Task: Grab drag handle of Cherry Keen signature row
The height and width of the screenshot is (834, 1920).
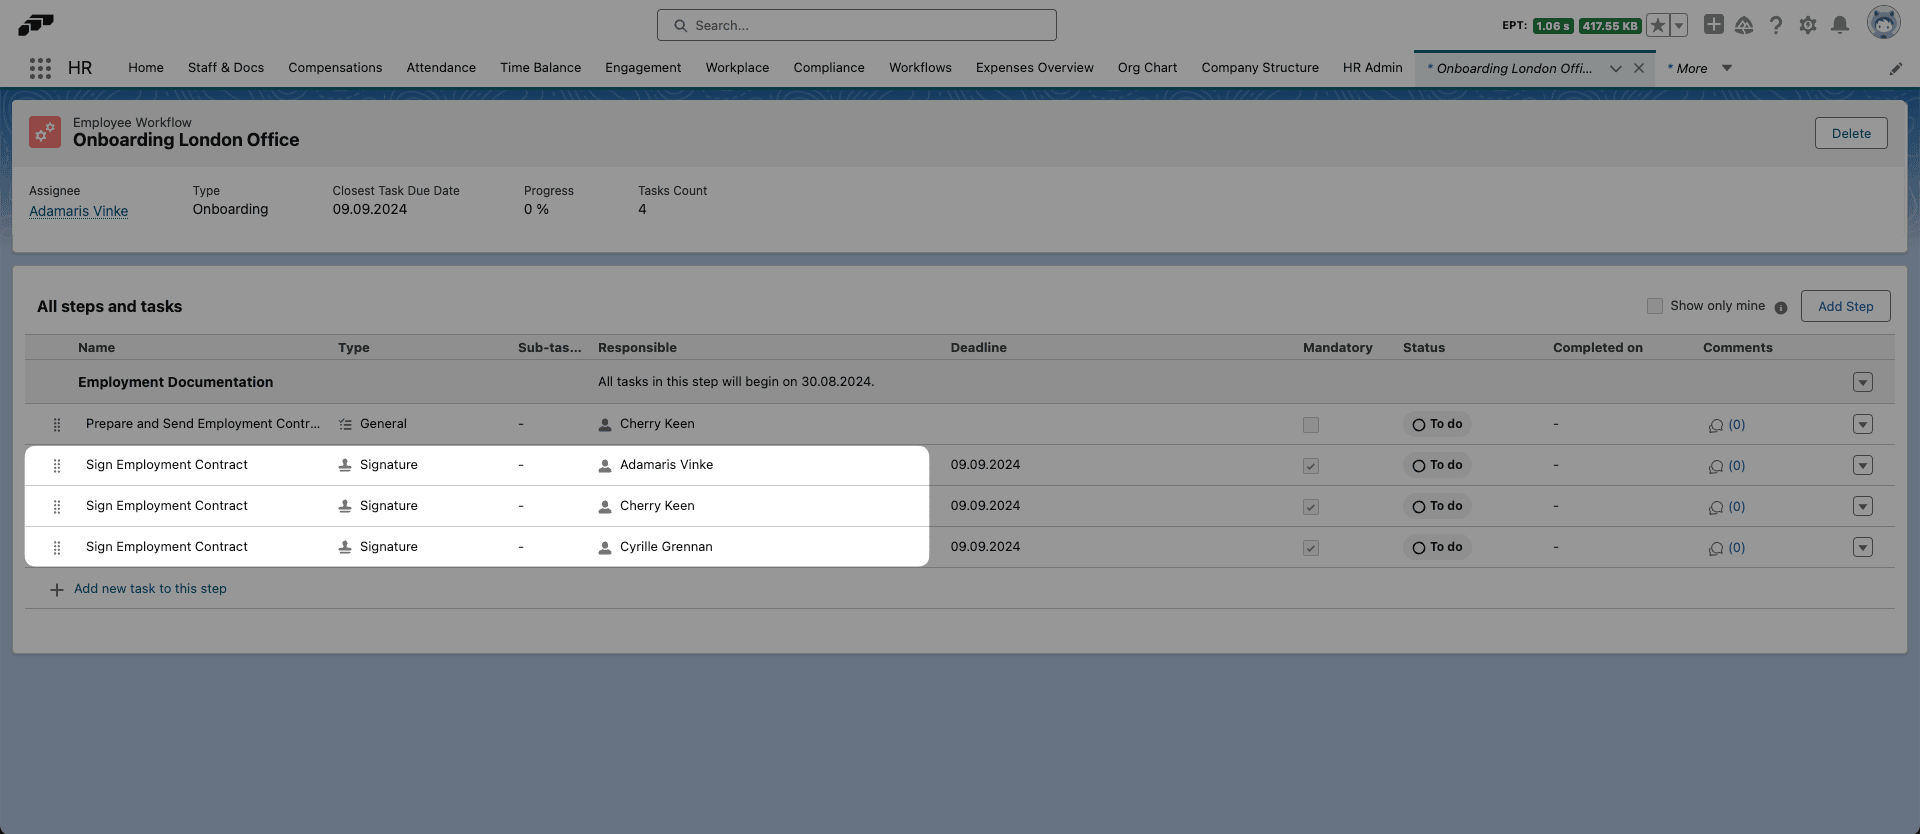Action: [57, 507]
